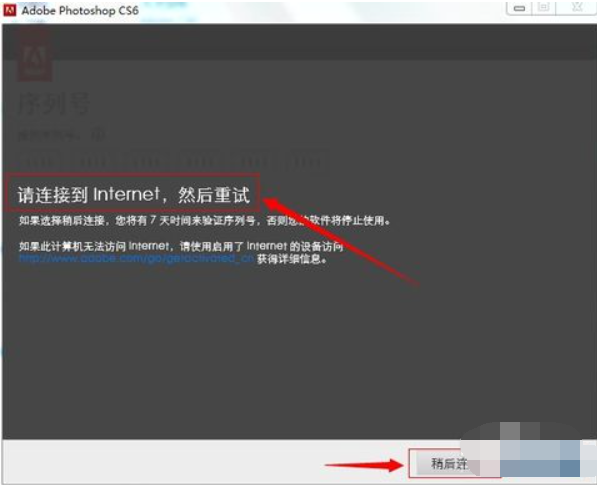
Task: Click the text about 7 天时间来验证序列号
Action: tap(204, 220)
